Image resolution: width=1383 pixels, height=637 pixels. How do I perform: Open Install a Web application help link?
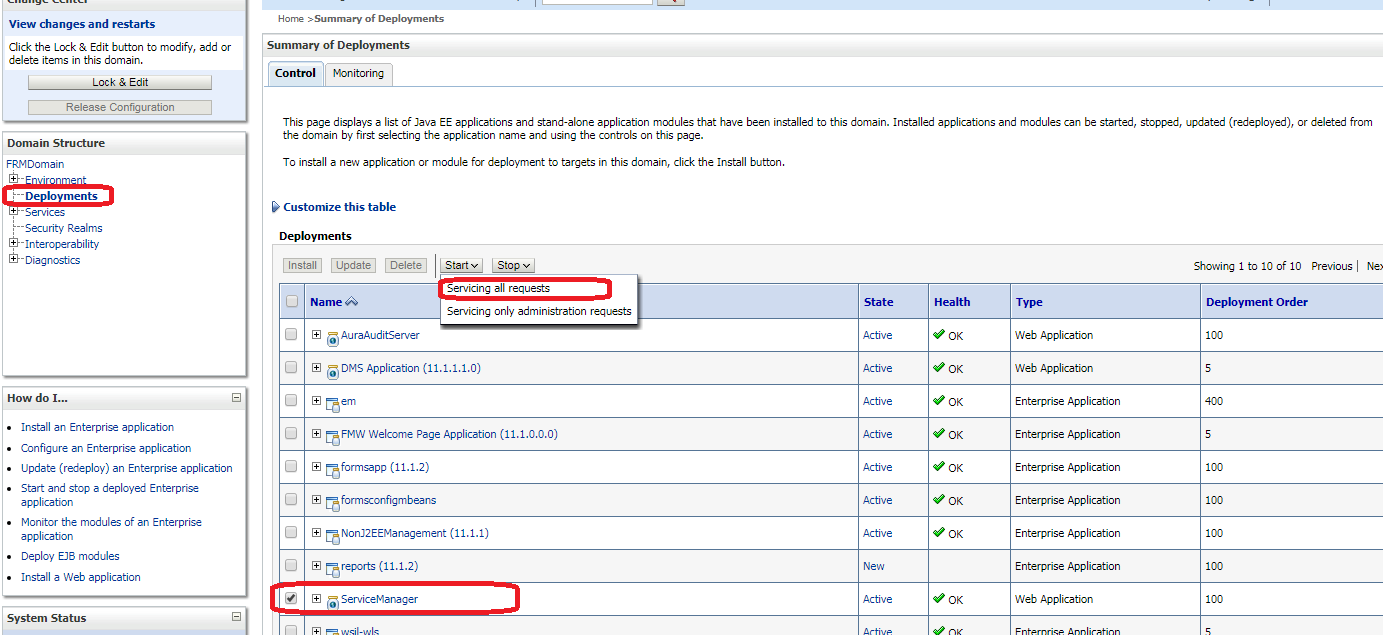pyautogui.click(x=81, y=577)
